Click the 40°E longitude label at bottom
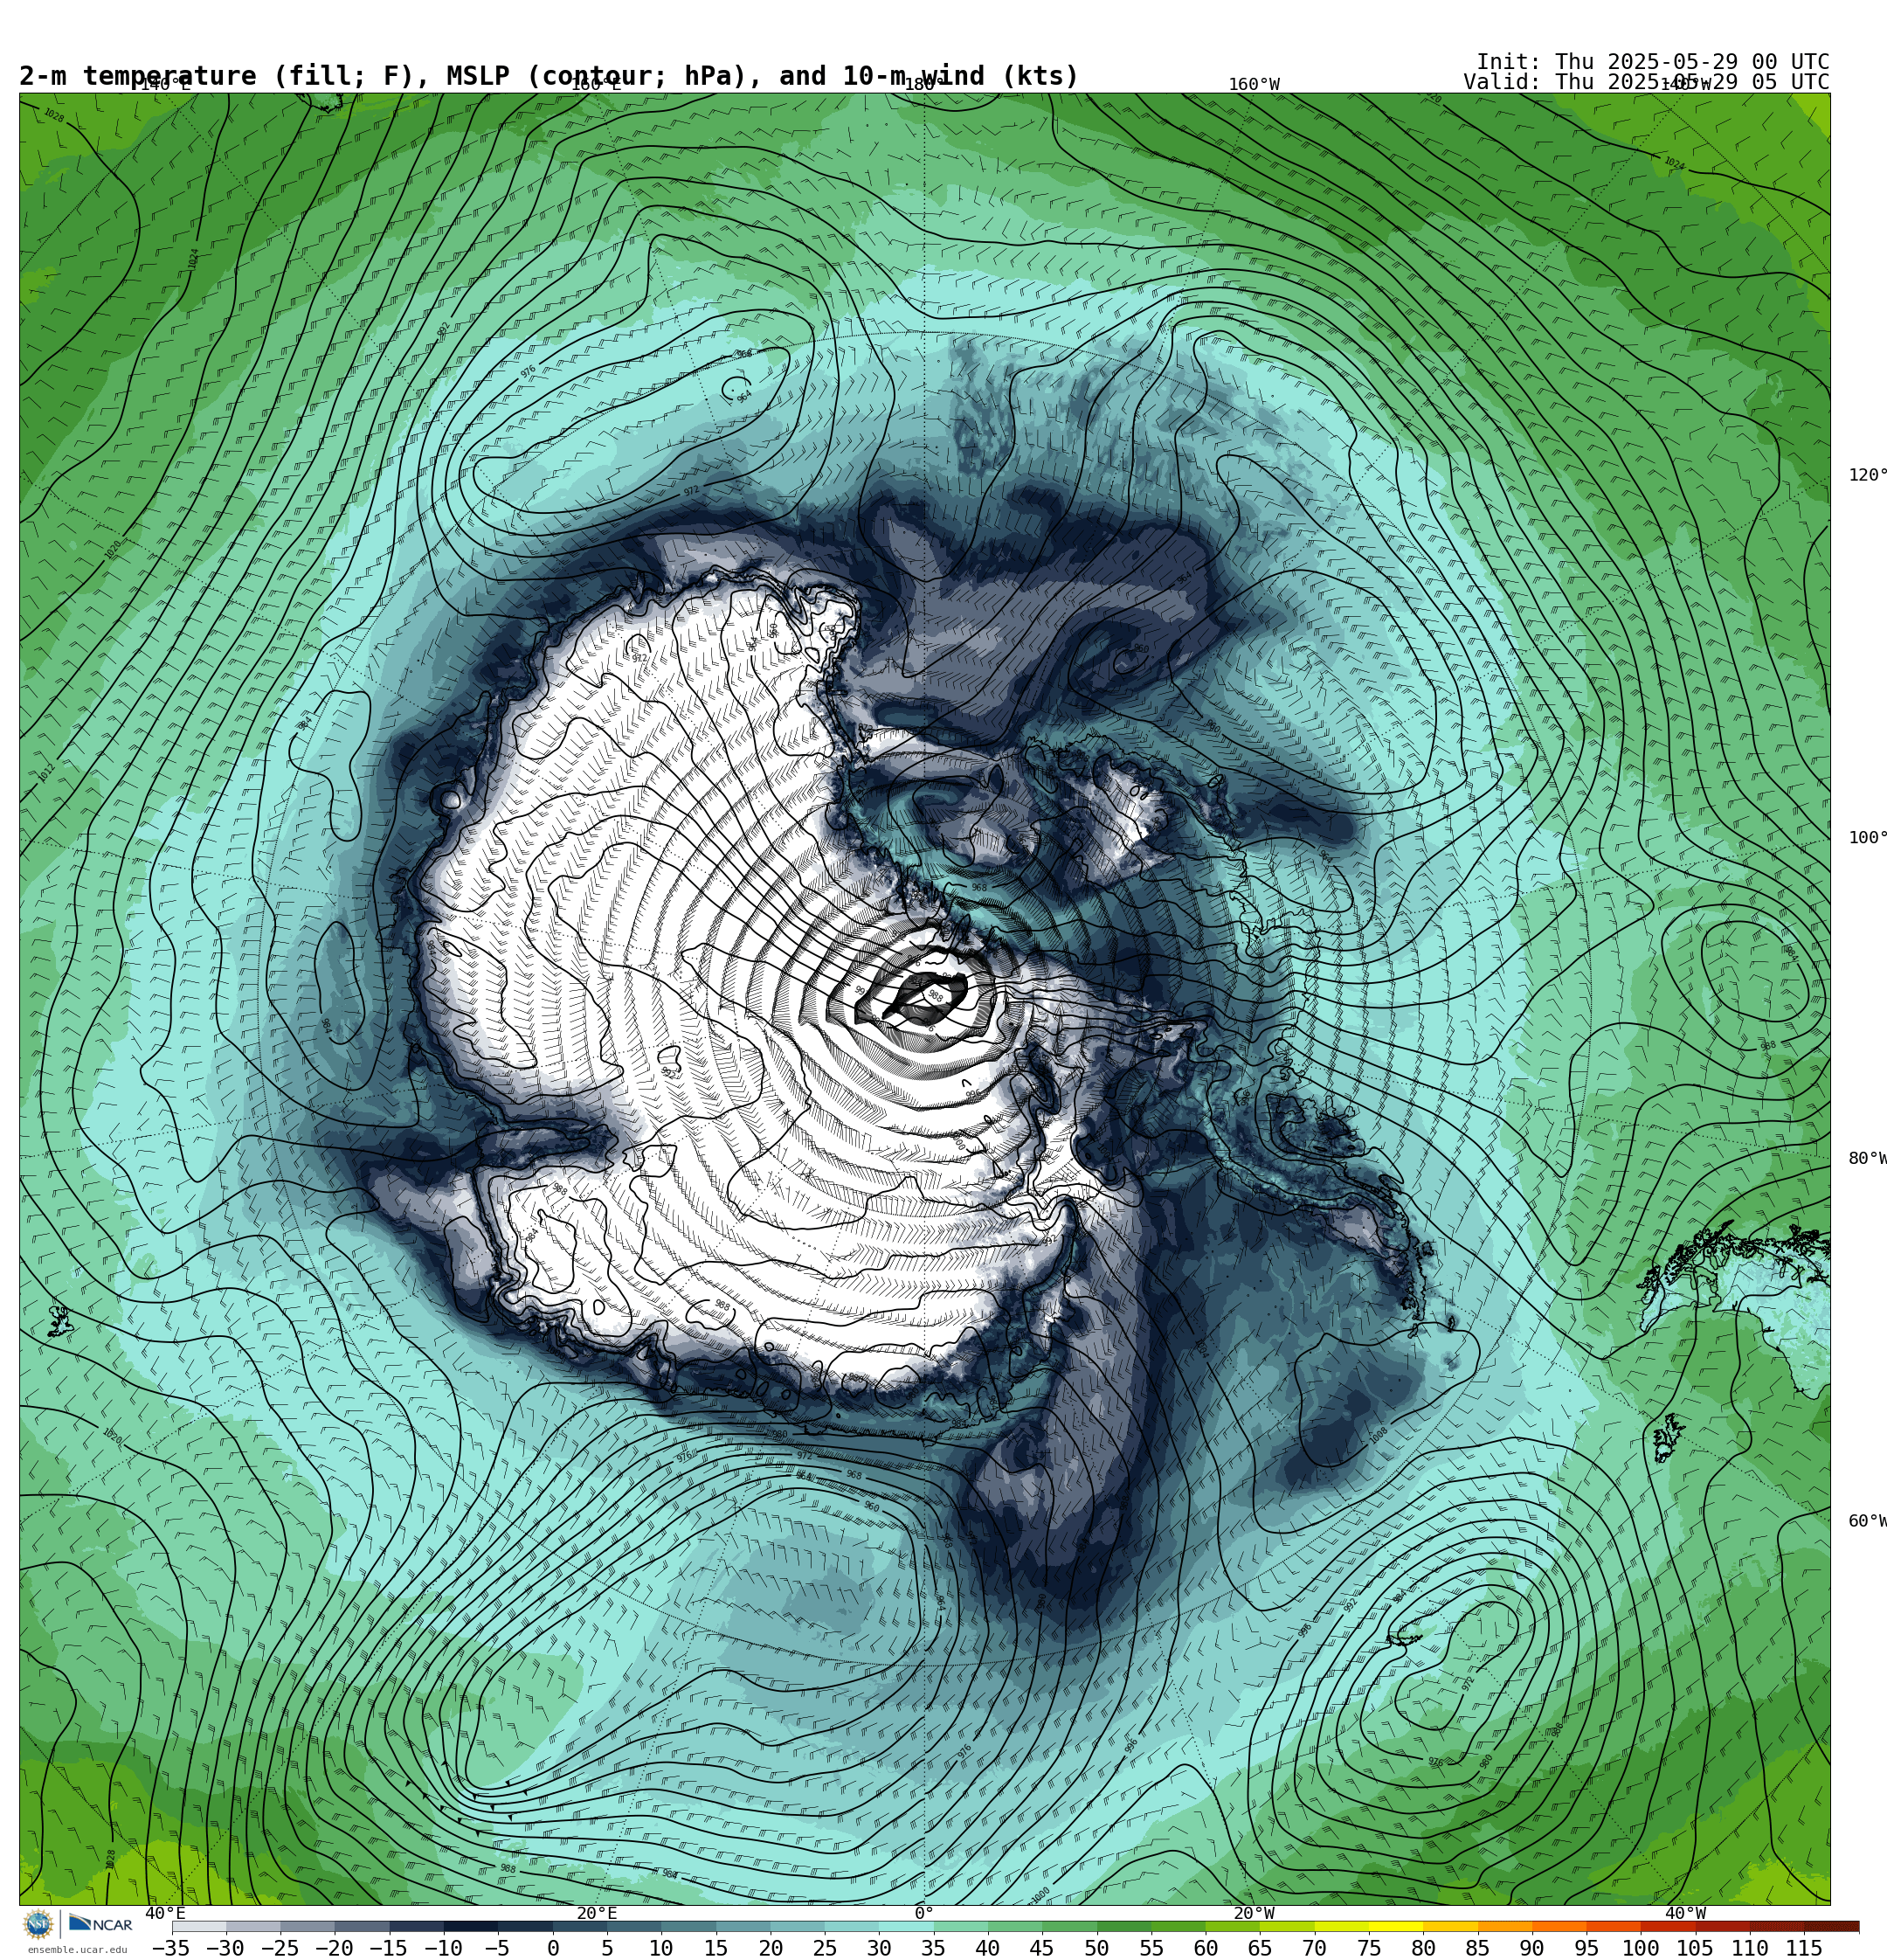This screenshot has width=1887, height=1960. (x=166, y=1913)
